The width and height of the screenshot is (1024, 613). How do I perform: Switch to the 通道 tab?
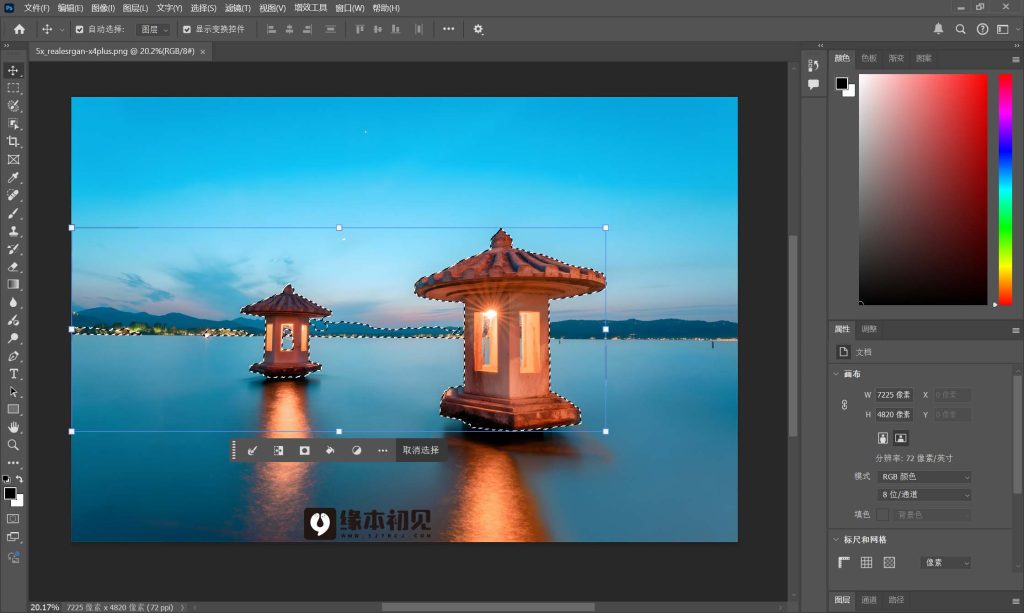click(869, 600)
